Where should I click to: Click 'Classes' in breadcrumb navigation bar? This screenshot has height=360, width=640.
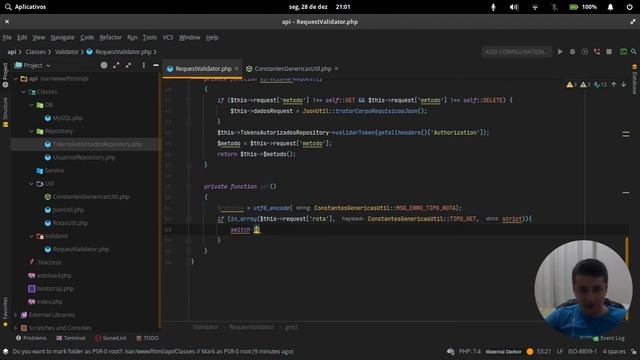(x=36, y=52)
